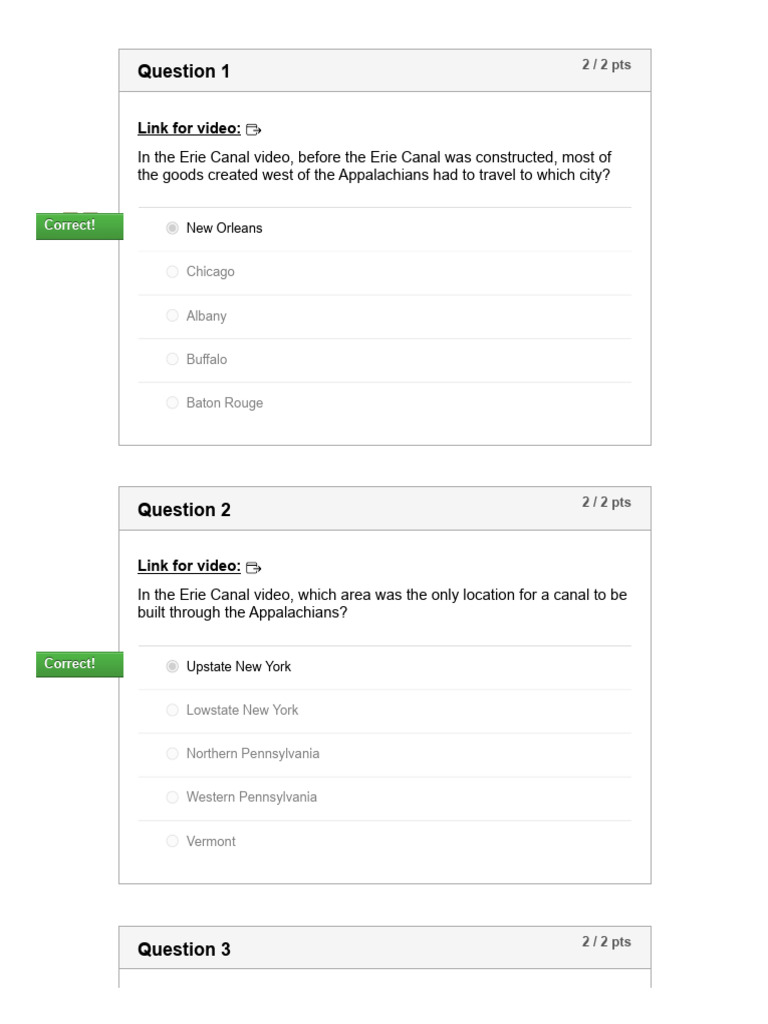Screen dimensions: 768x1024
Task: Pick the Western Pennsylvania radio button
Action: tap(173, 797)
